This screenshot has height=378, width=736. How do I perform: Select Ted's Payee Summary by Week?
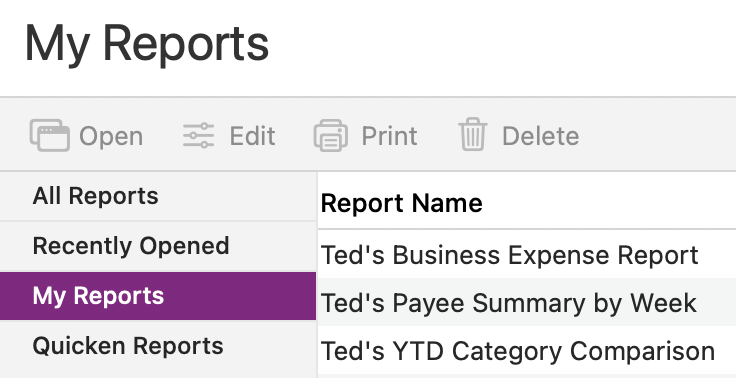pyautogui.click(x=527, y=302)
